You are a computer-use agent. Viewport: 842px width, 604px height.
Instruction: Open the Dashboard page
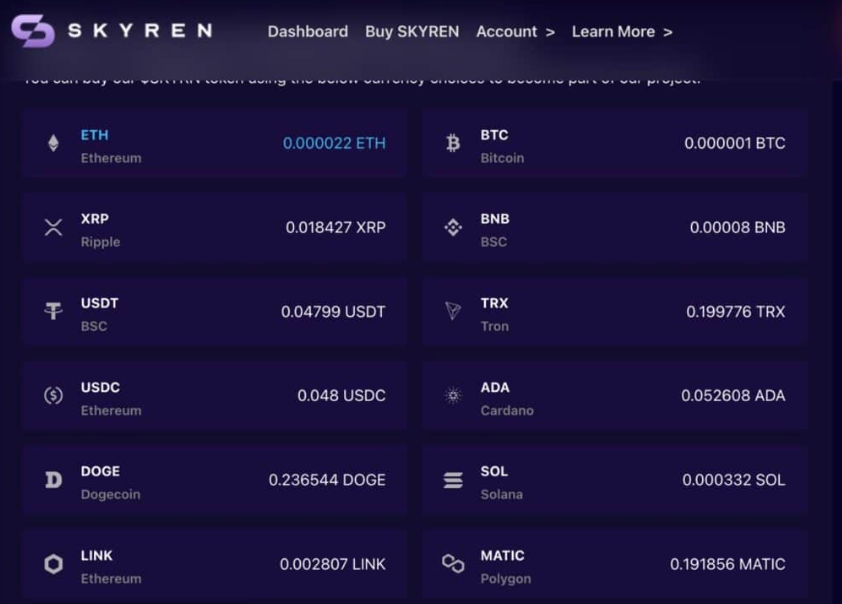pyautogui.click(x=308, y=32)
